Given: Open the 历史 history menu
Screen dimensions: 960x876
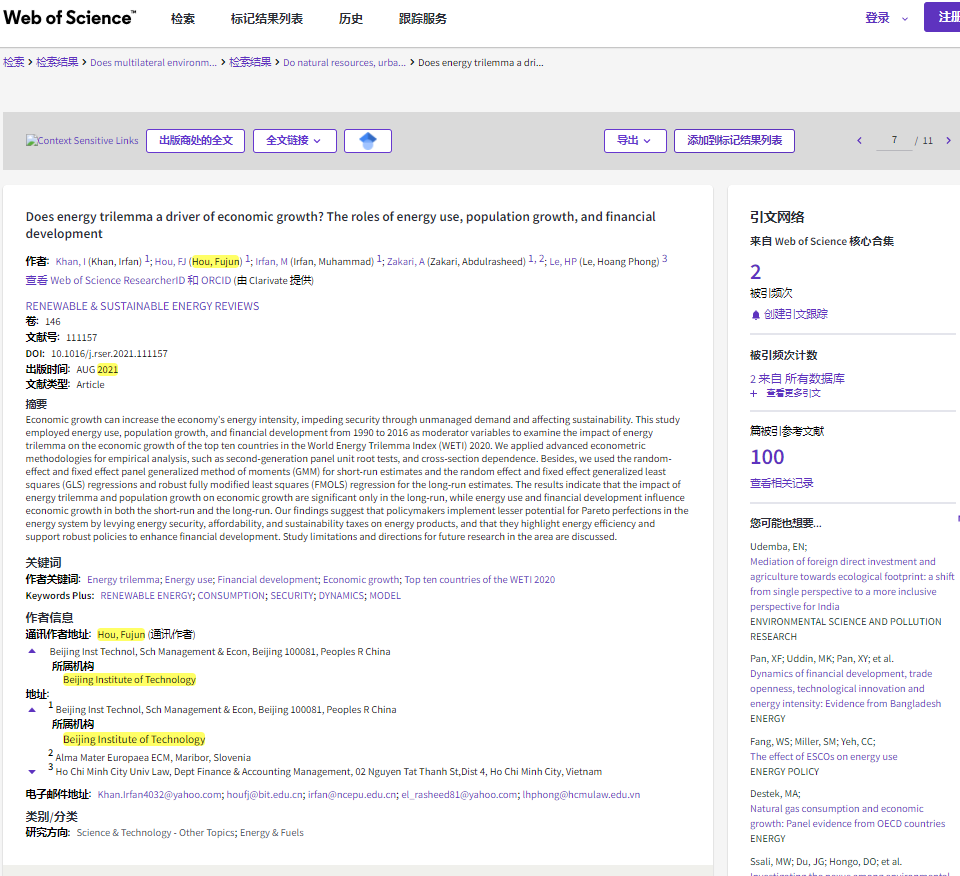Looking at the screenshot, I should click(x=350, y=18).
